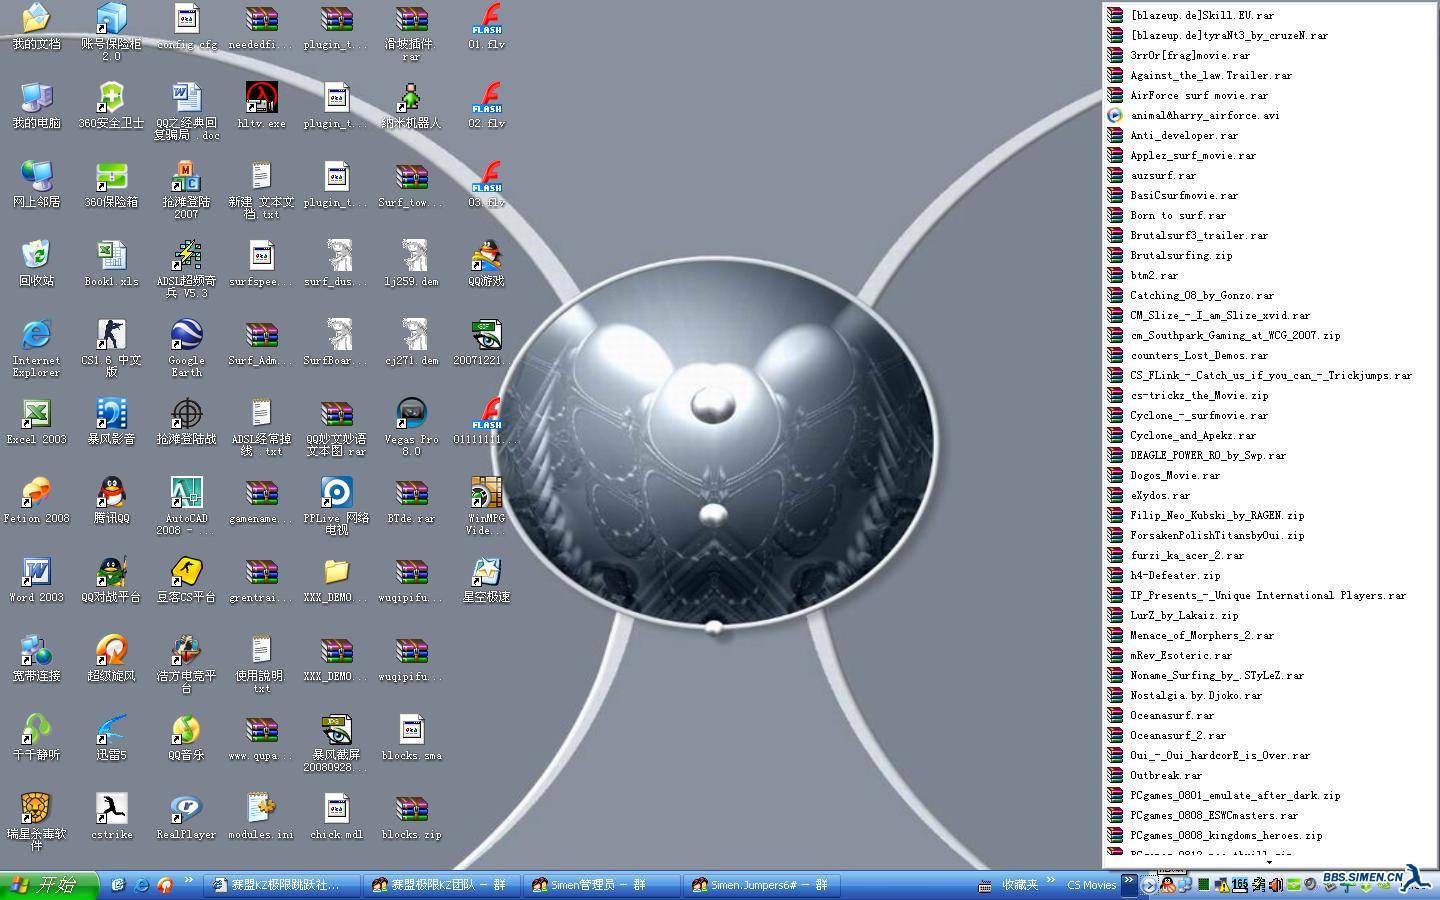Select eXydos.rar in the list
1440x900 pixels.
point(1268,495)
